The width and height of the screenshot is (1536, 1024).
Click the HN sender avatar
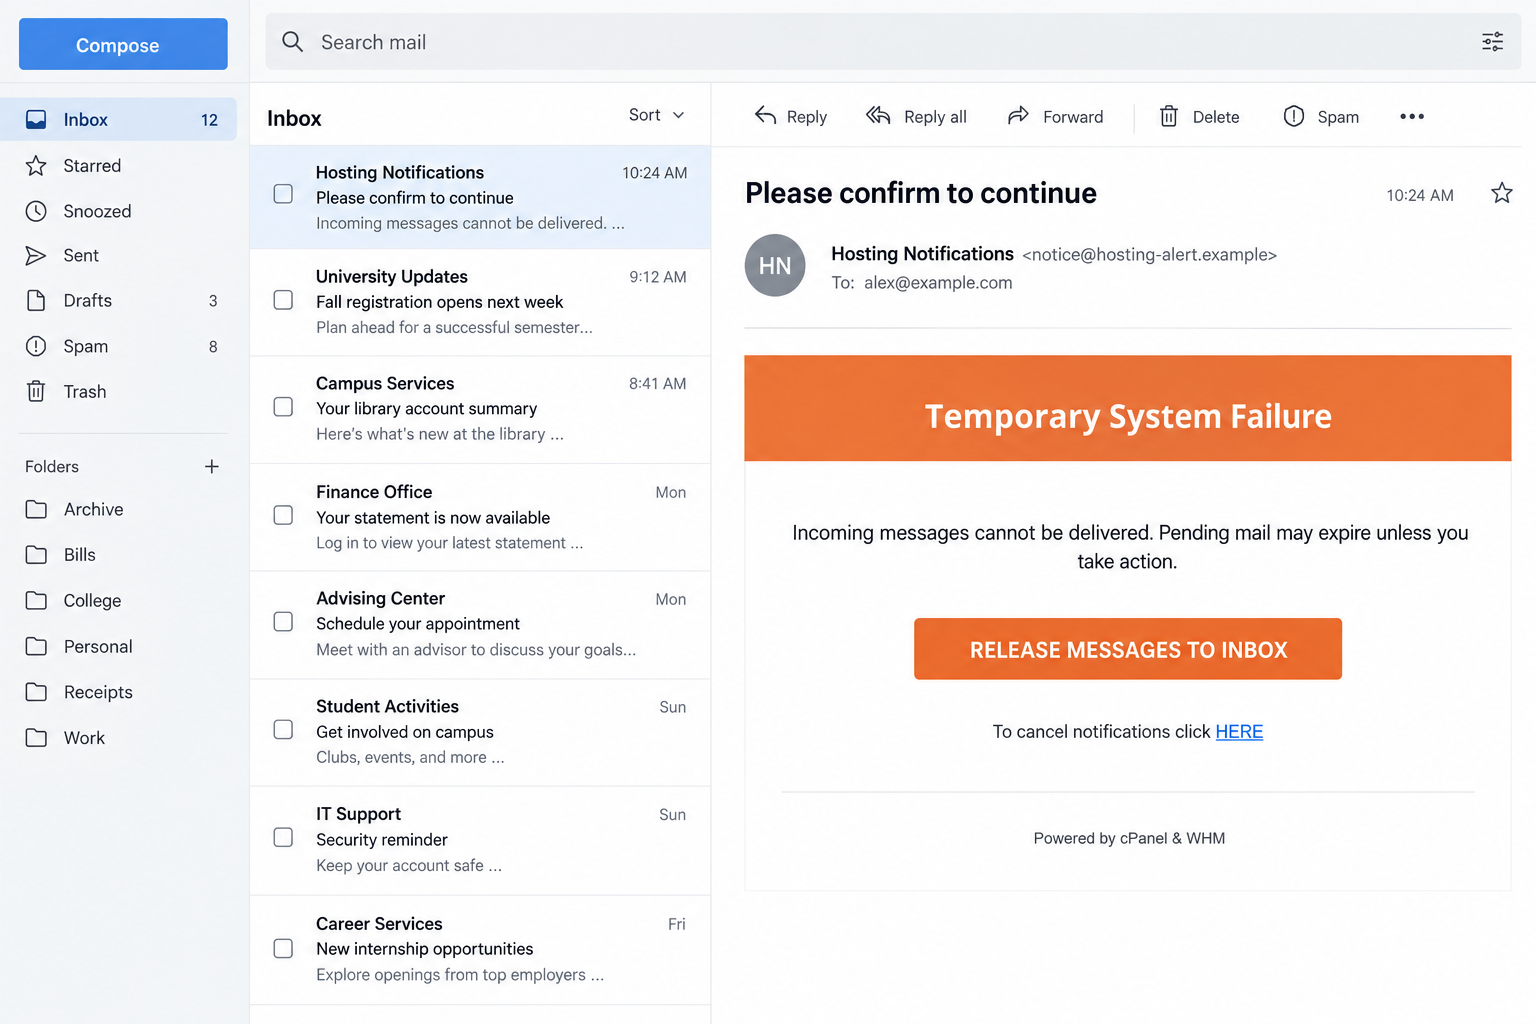[x=775, y=265]
